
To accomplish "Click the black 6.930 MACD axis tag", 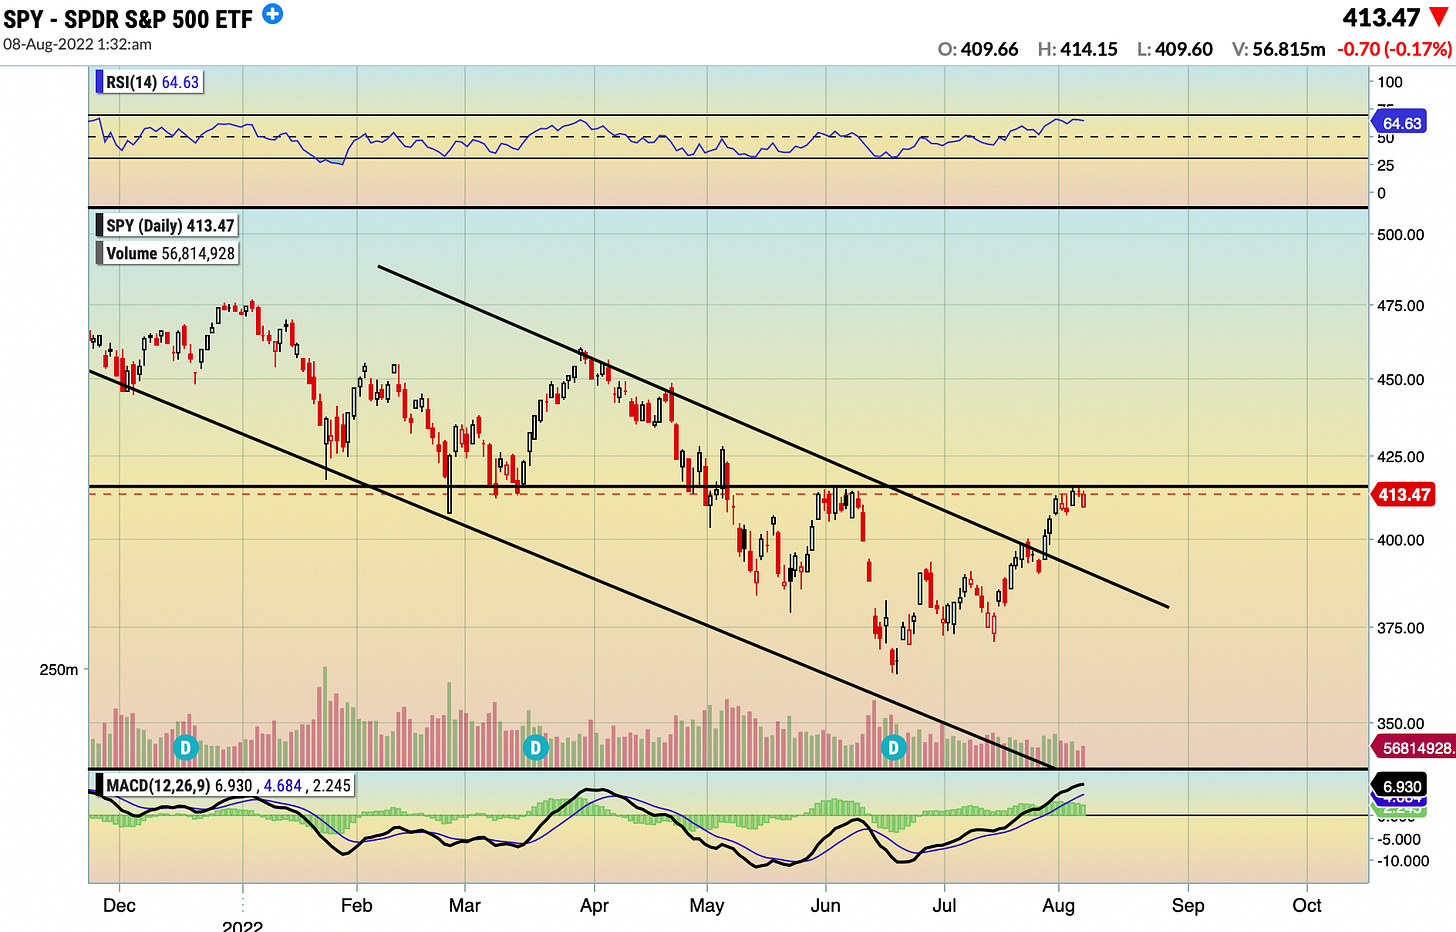I will click(x=1401, y=786).
